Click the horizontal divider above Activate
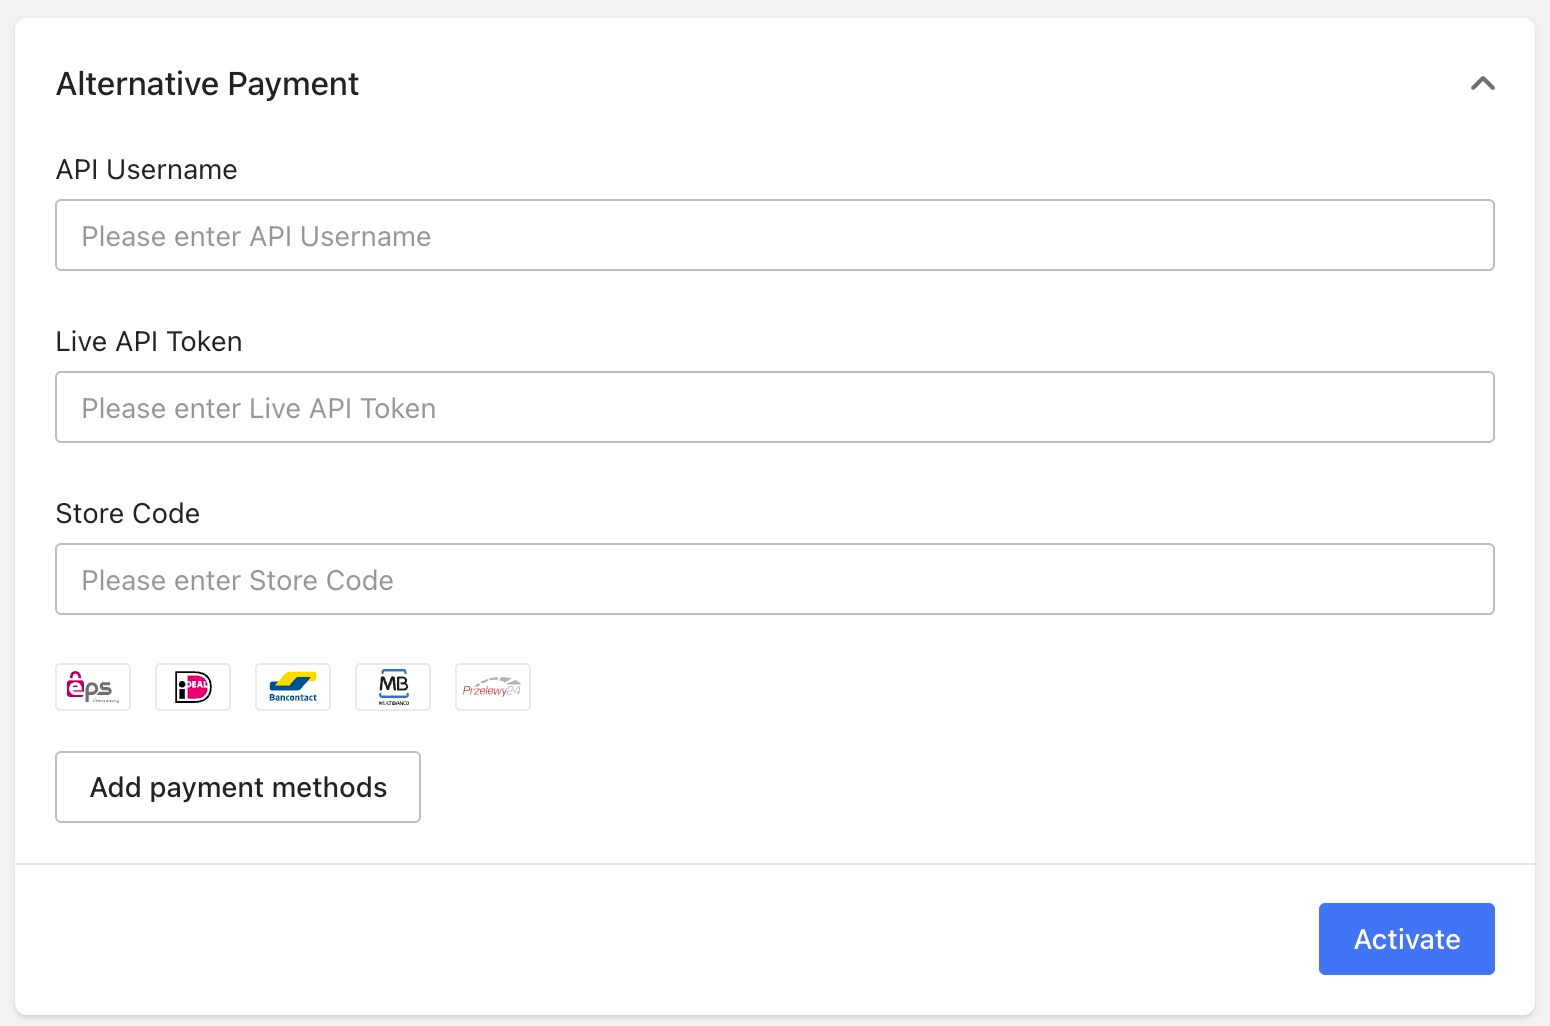The width and height of the screenshot is (1550, 1026). pos(775,864)
